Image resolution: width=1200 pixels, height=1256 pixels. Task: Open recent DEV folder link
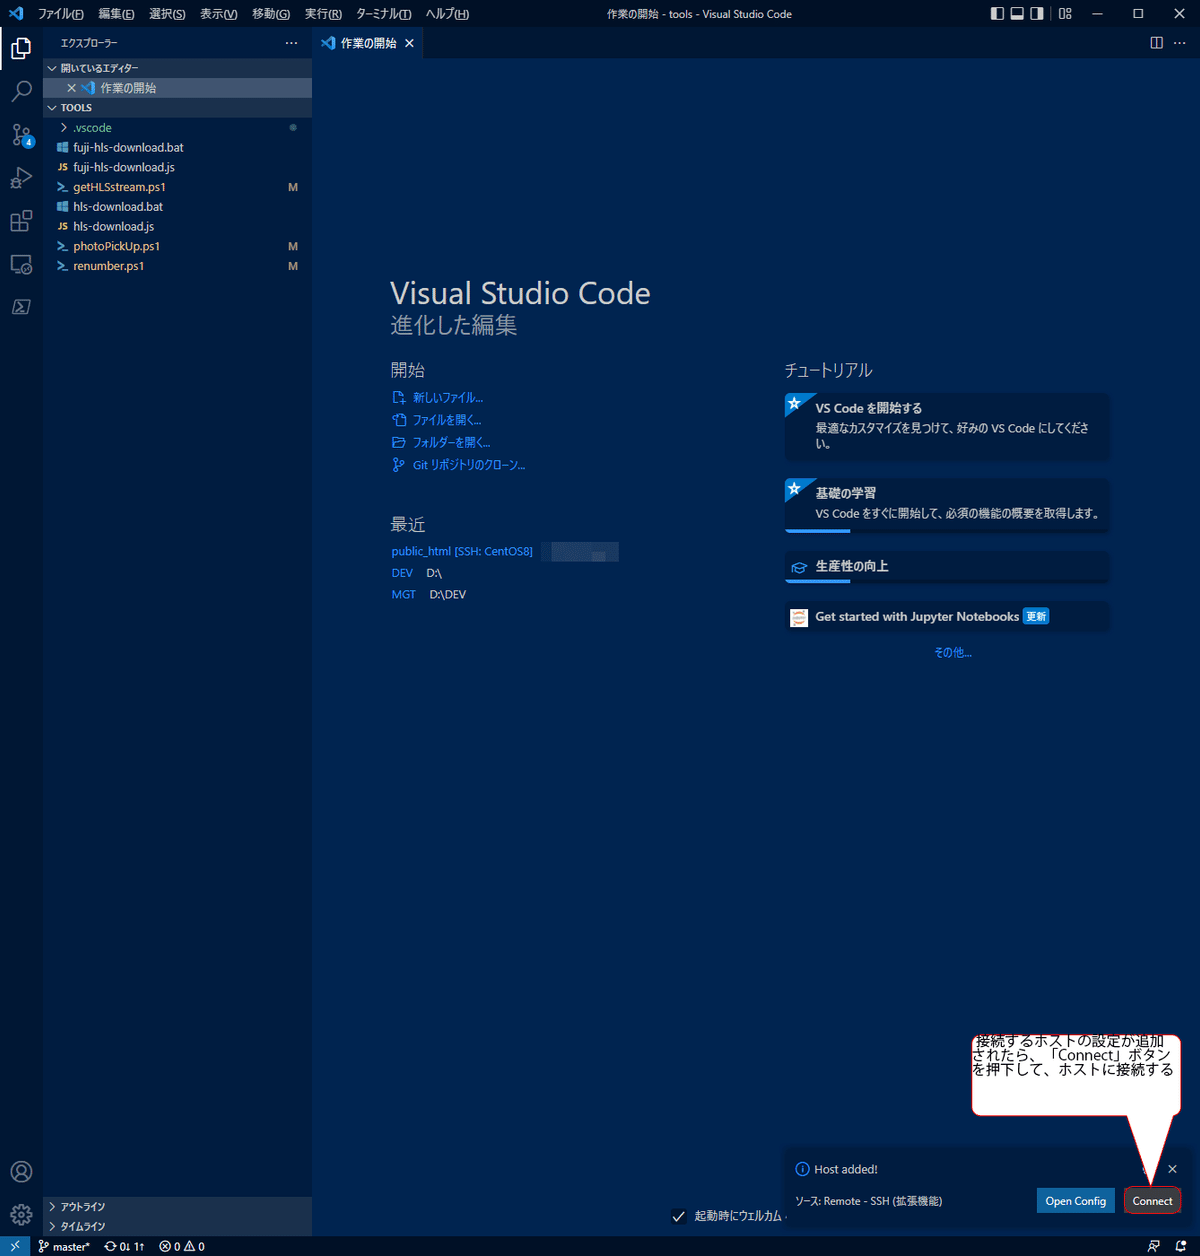tap(402, 573)
